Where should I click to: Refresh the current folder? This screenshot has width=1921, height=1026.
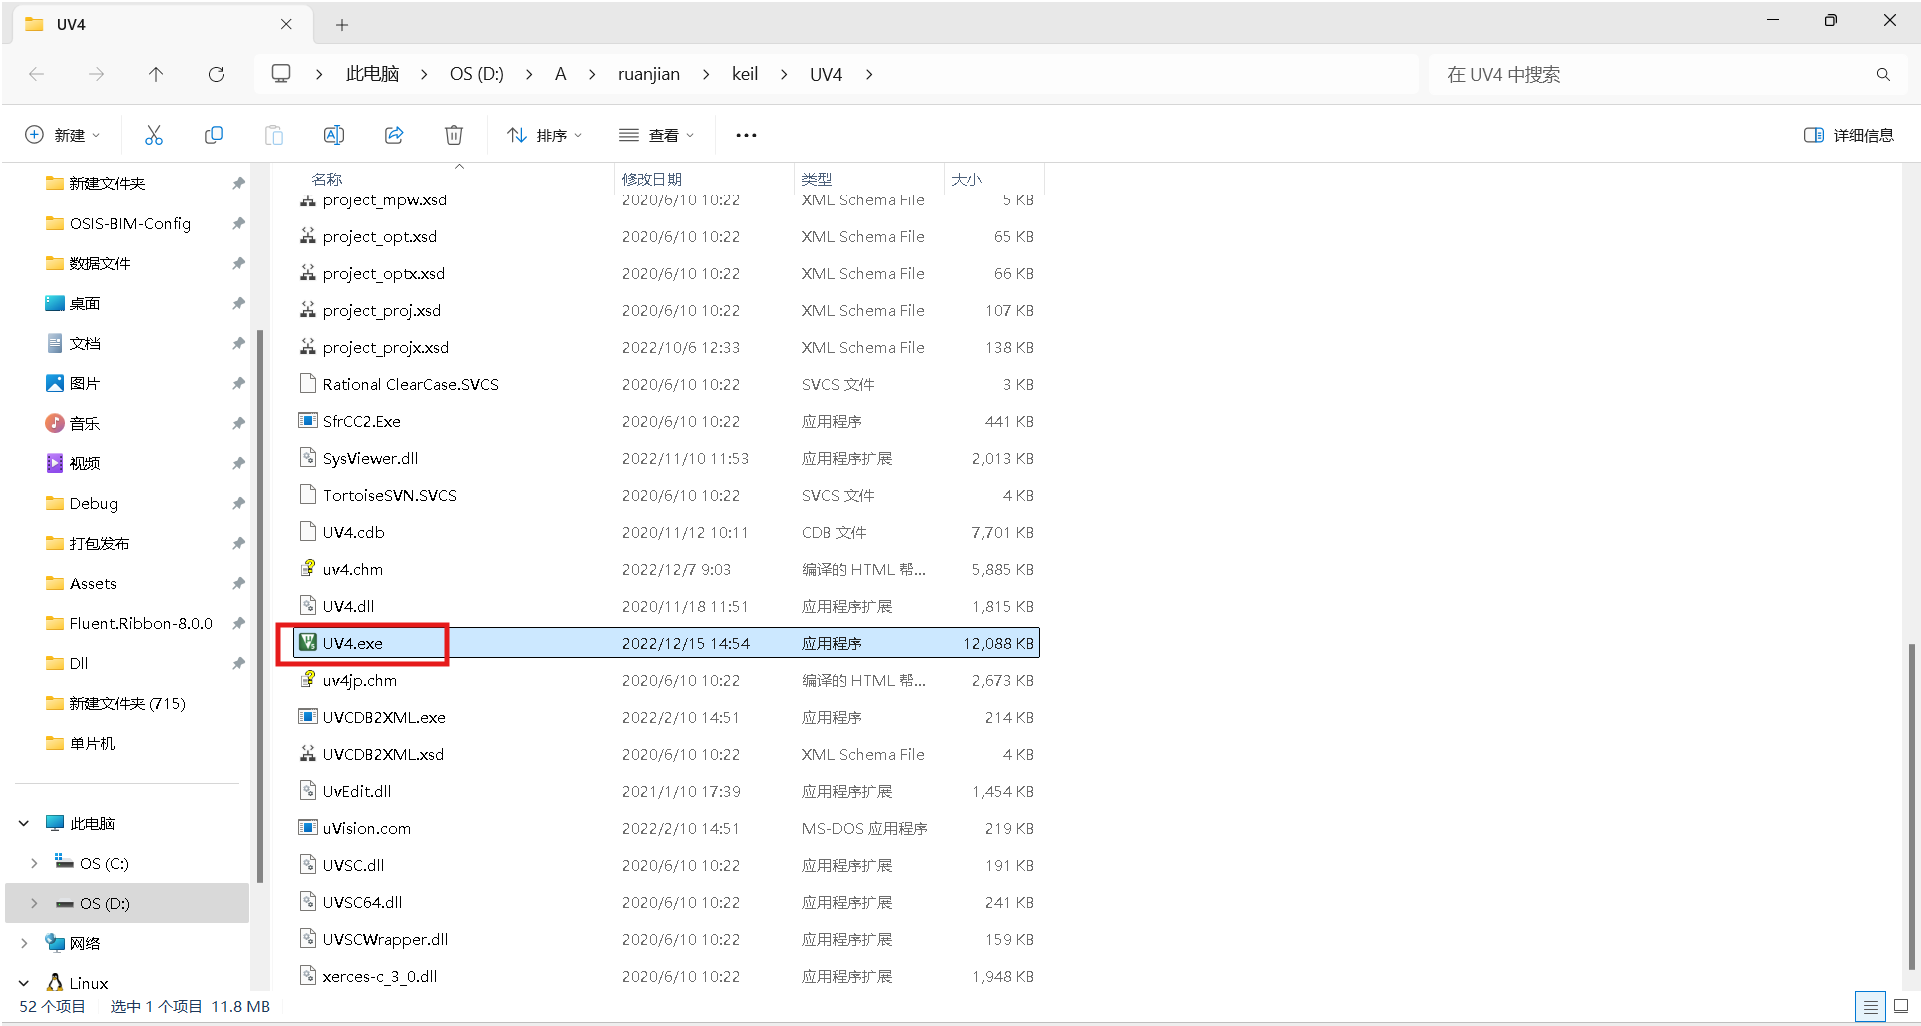point(216,74)
